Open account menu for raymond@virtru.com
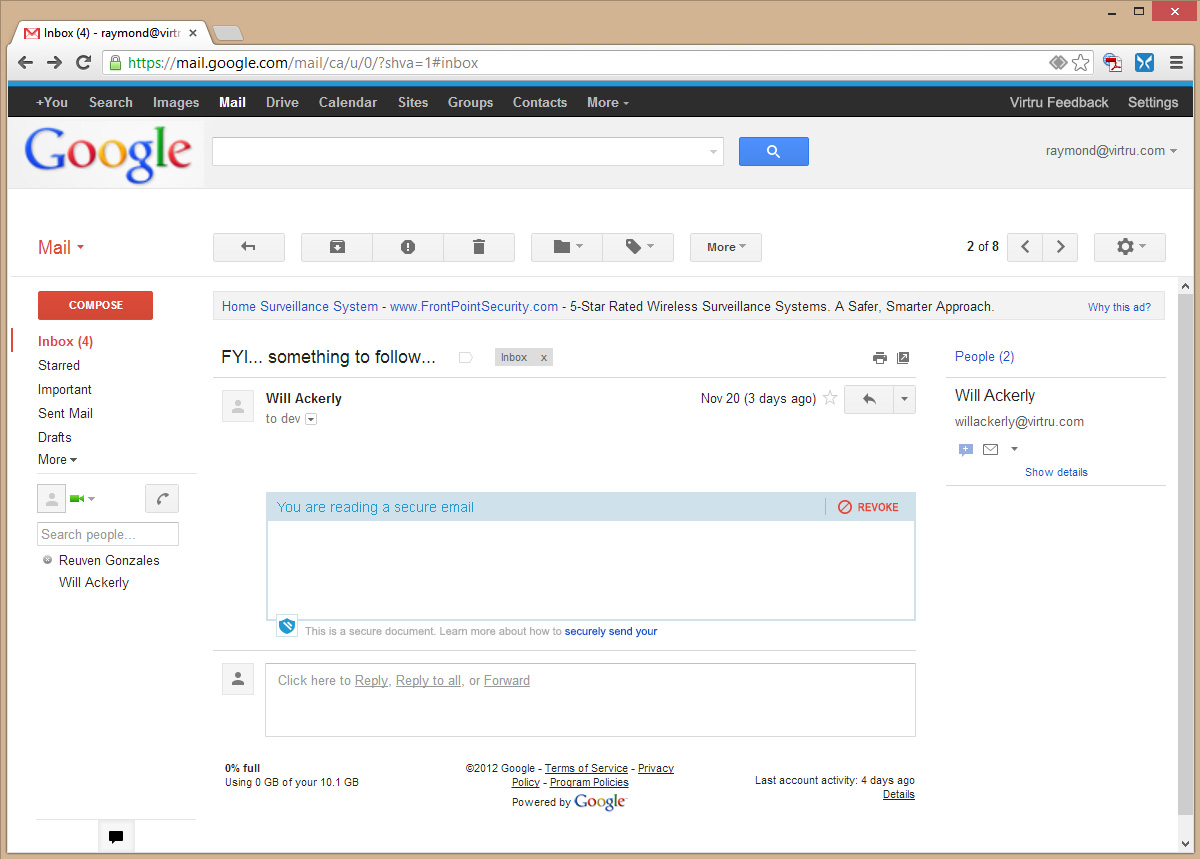Image resolution: width=1200 pixels, height=859 pixels. 1111,151
